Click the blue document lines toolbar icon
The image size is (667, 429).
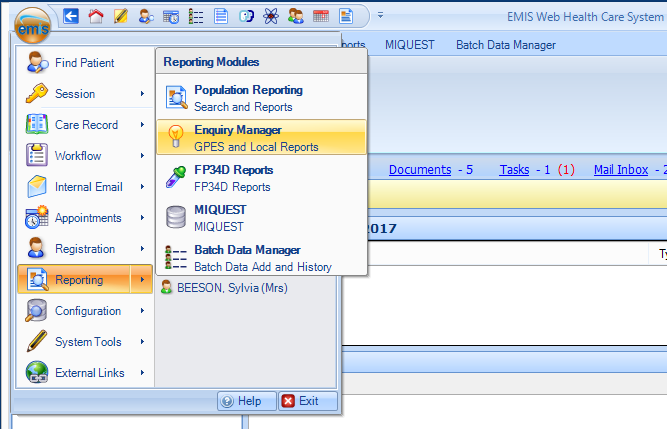221,16
